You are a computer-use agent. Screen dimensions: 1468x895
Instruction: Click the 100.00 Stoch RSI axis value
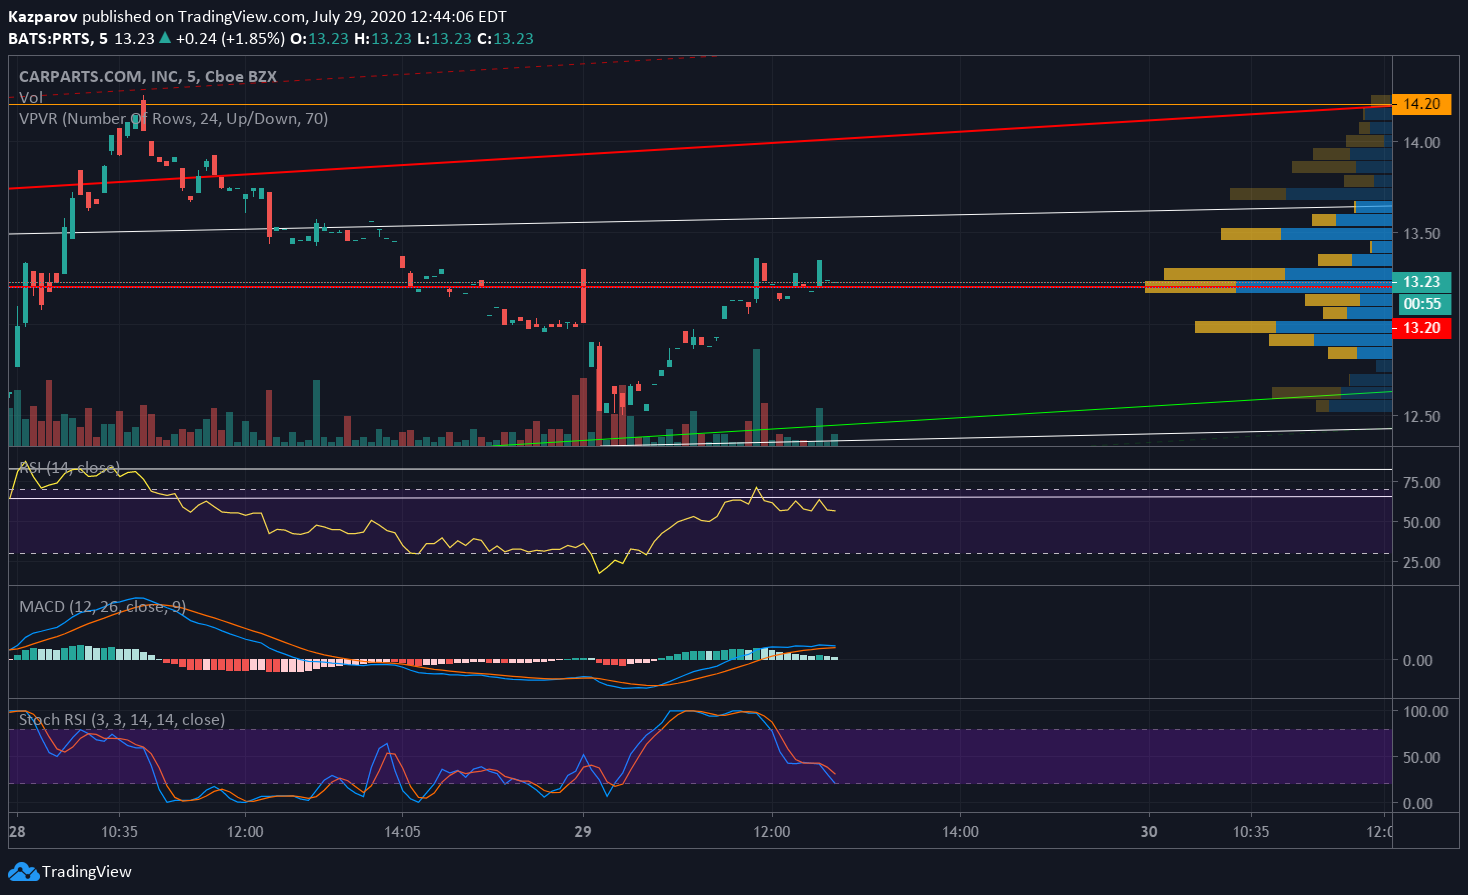tap(1425, 712)
